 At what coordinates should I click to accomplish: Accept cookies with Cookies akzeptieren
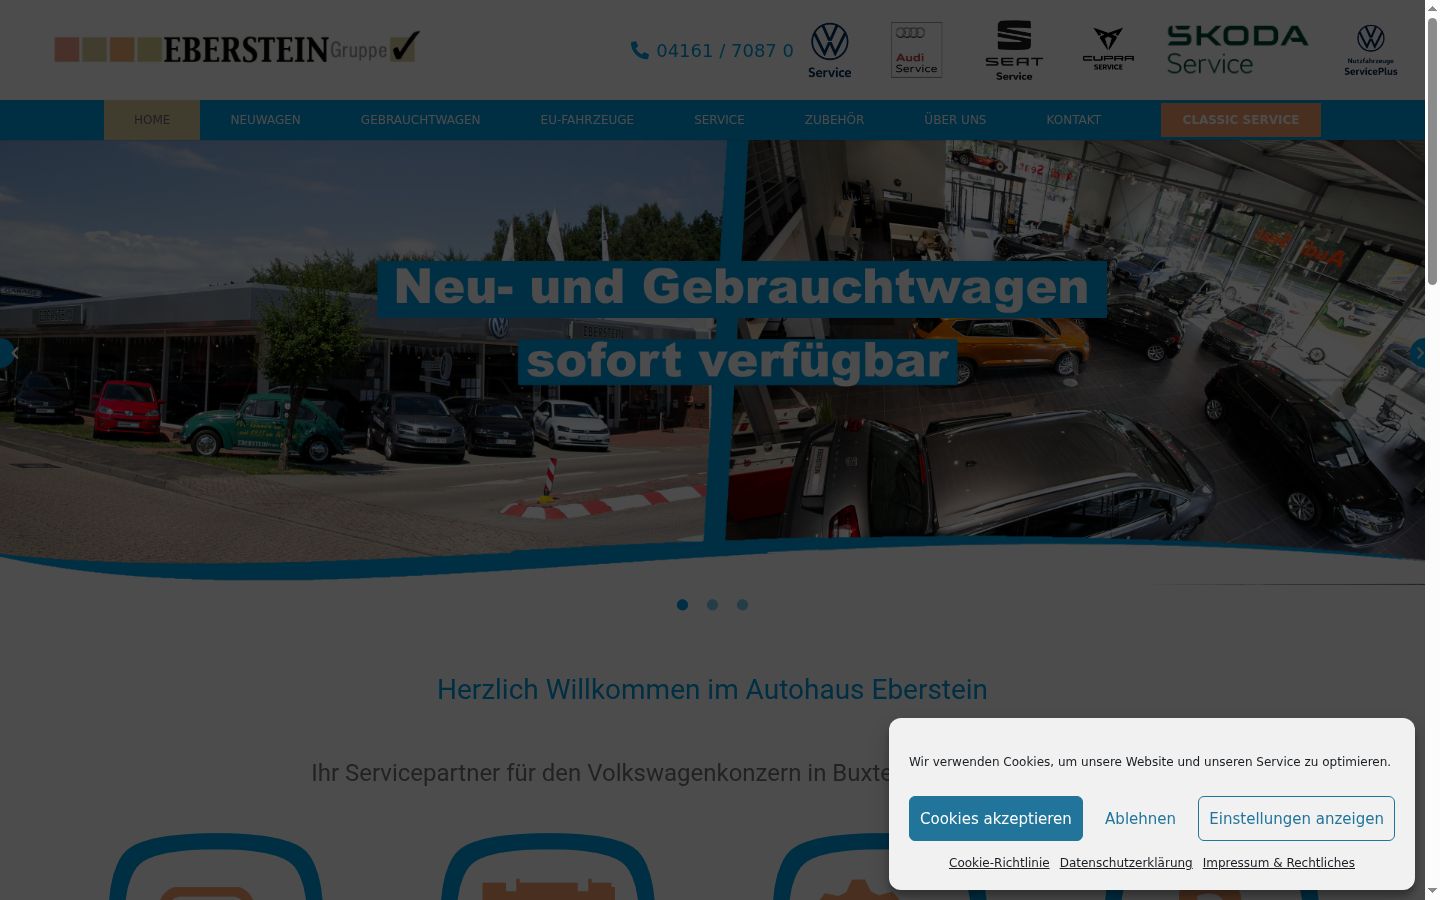tap(996, 818)
